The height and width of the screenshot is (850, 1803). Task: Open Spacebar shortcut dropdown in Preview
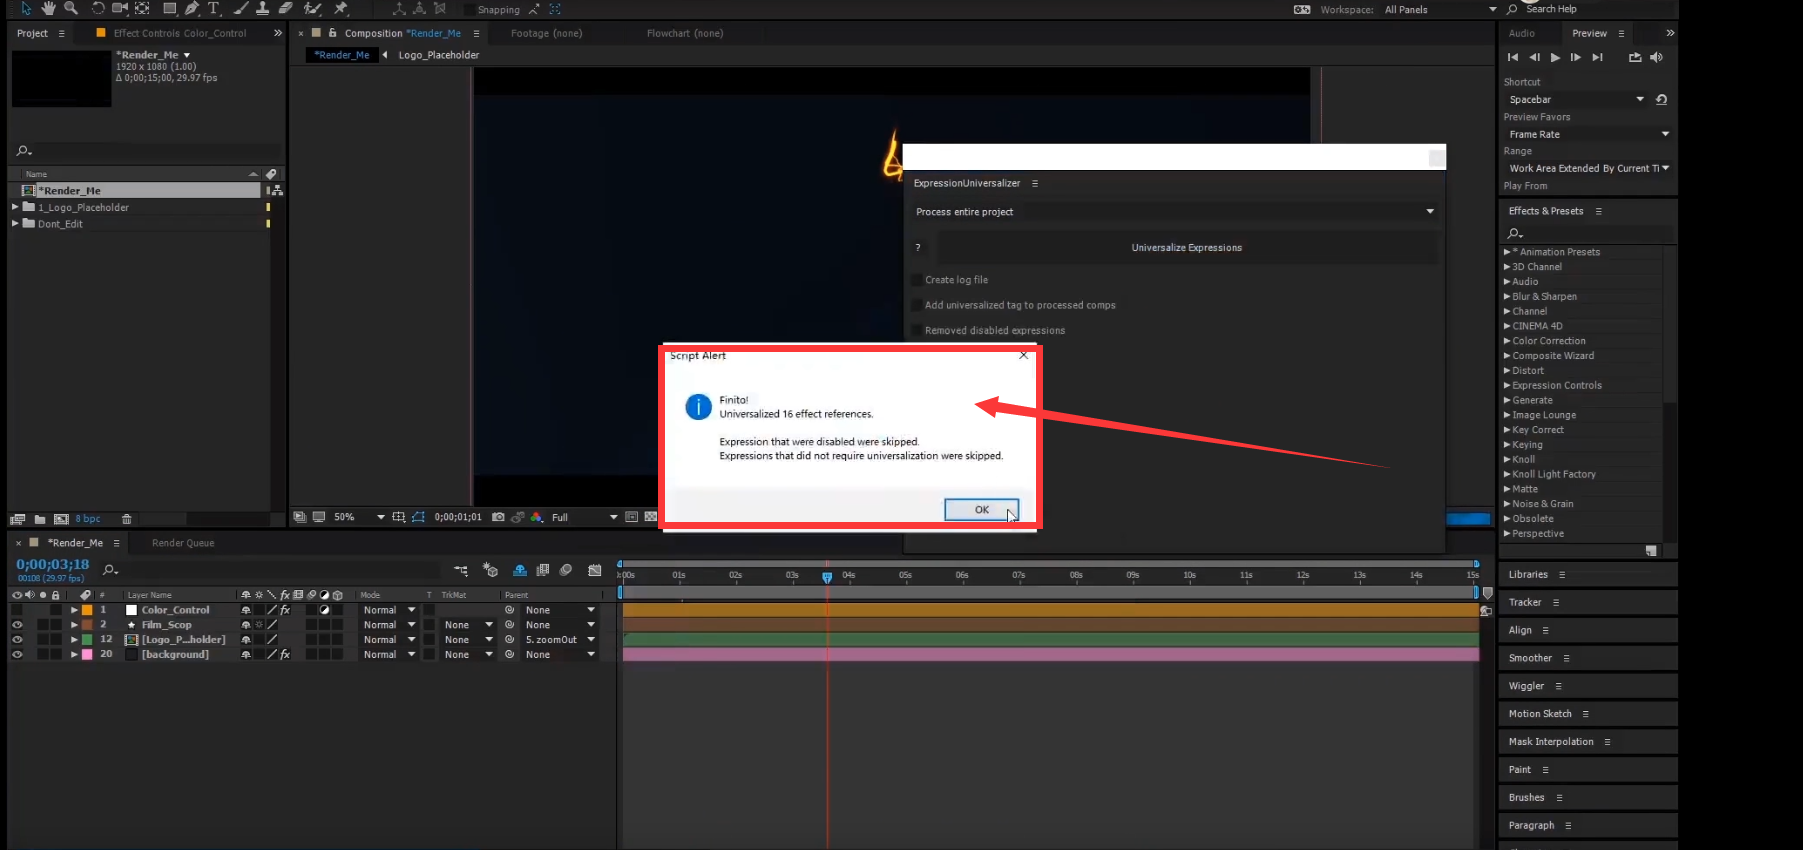[1576, 99]
